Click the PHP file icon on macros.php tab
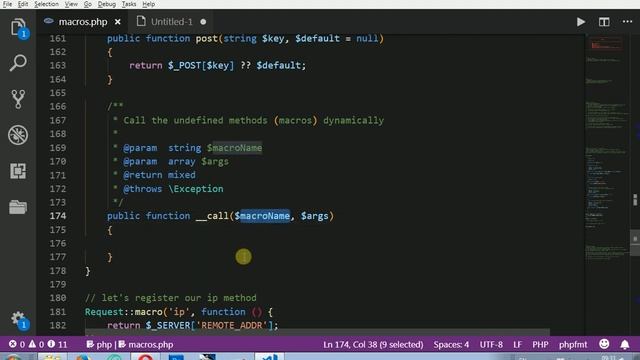The height and width of the screenshot is (360, 640). point(49,21)
